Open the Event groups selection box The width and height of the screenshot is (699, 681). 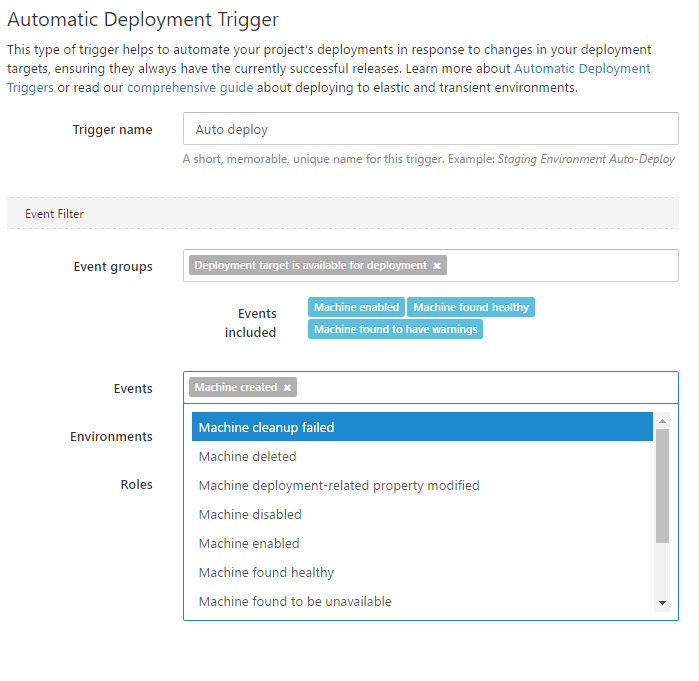[560, 266]
